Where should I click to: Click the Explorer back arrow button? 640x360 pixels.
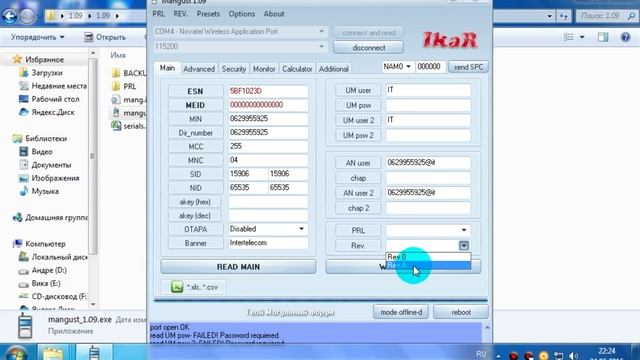9,16
